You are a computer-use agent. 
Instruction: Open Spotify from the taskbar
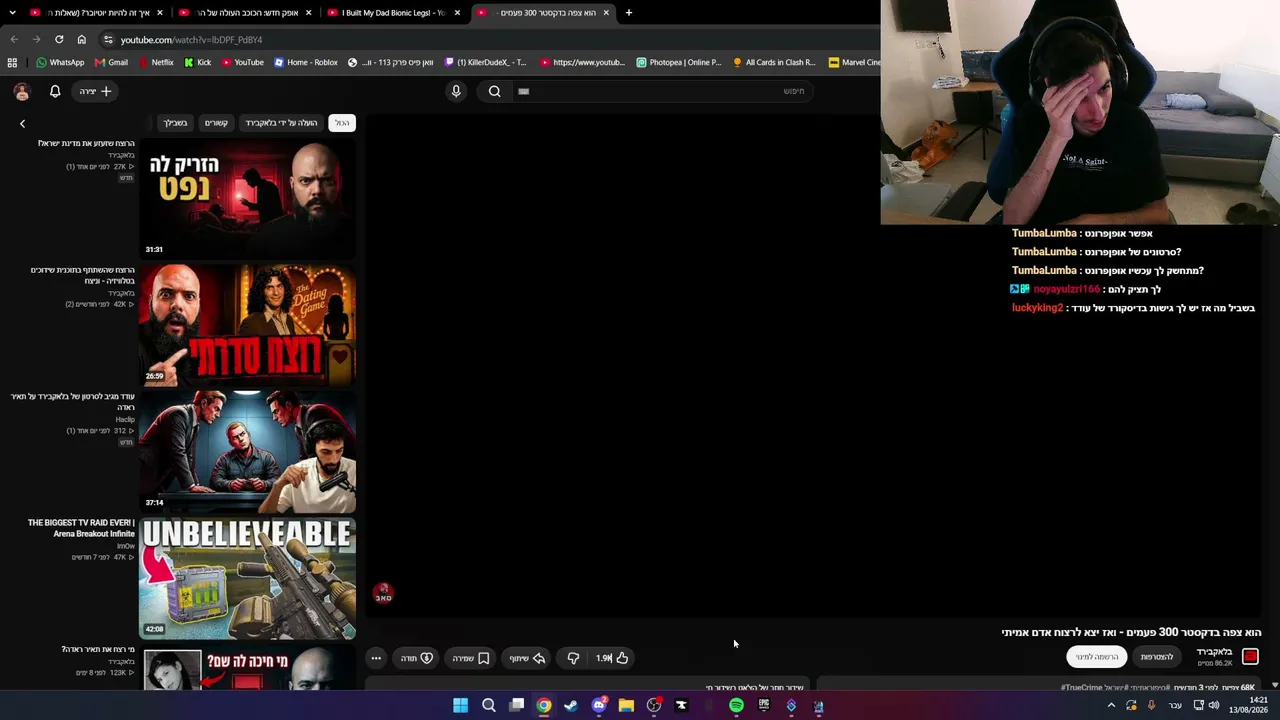pos(736,705)
